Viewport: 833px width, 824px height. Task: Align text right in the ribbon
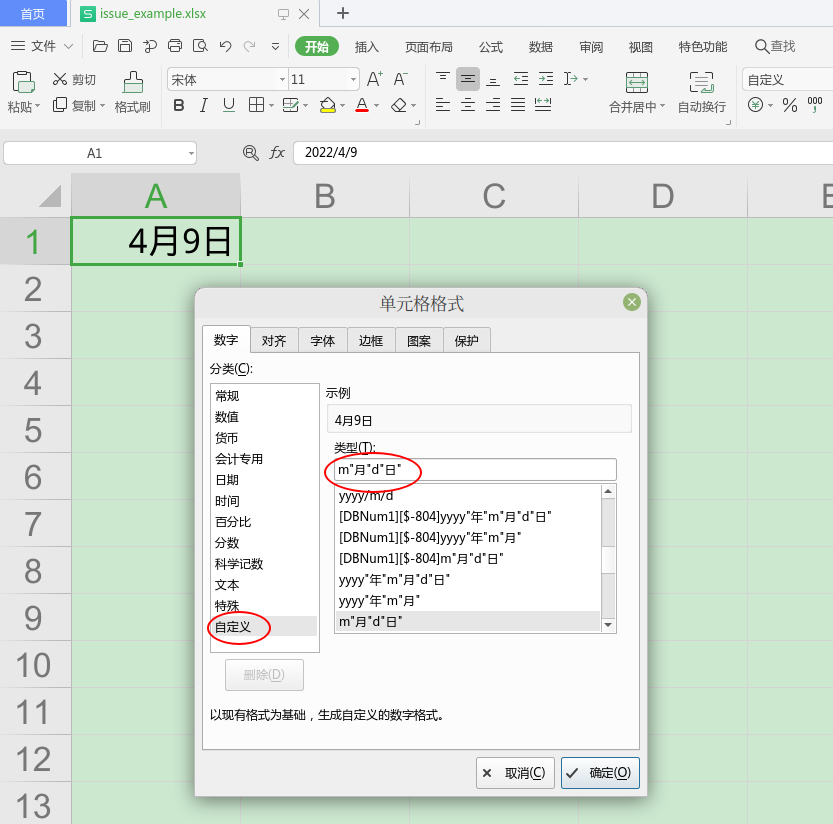tap(493, 105)
